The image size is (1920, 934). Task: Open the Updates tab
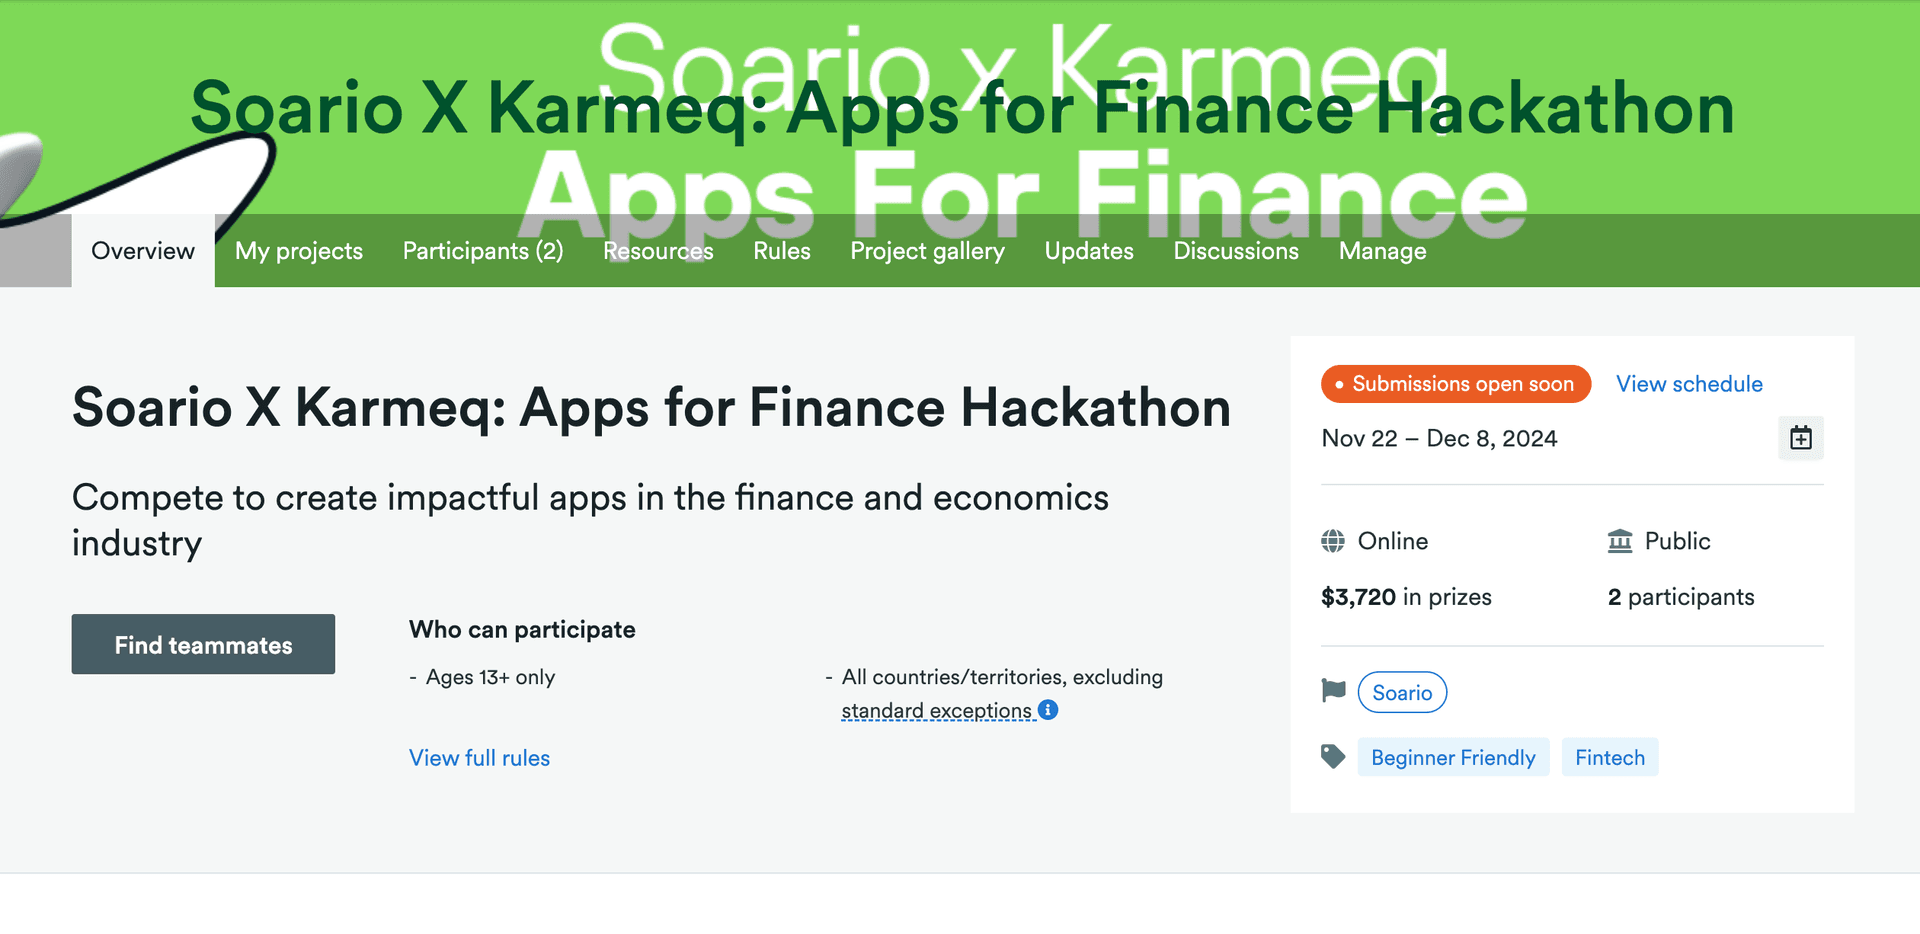click(1089, 251)
